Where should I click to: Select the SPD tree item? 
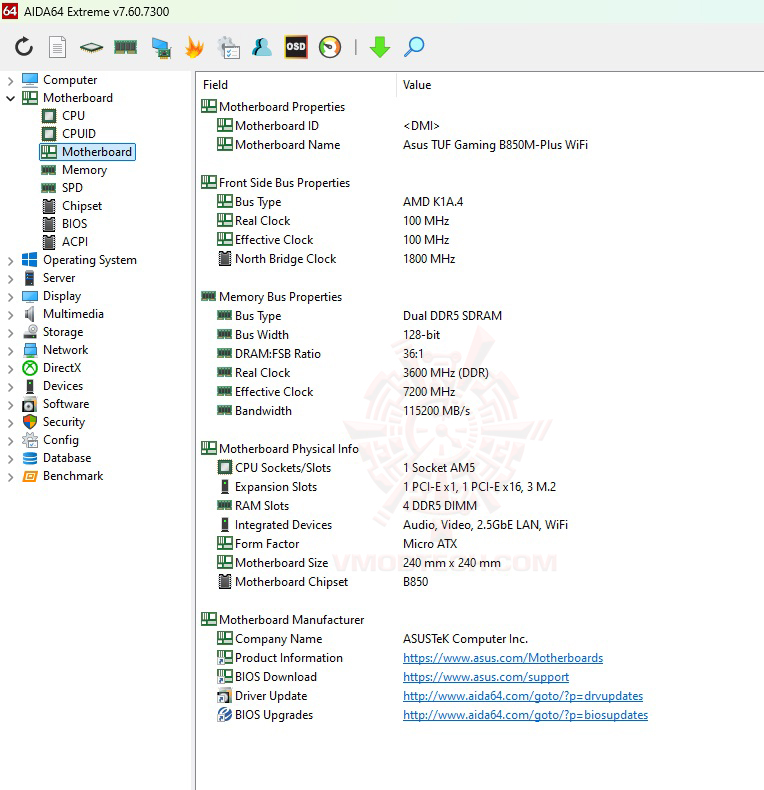point(72,188)
